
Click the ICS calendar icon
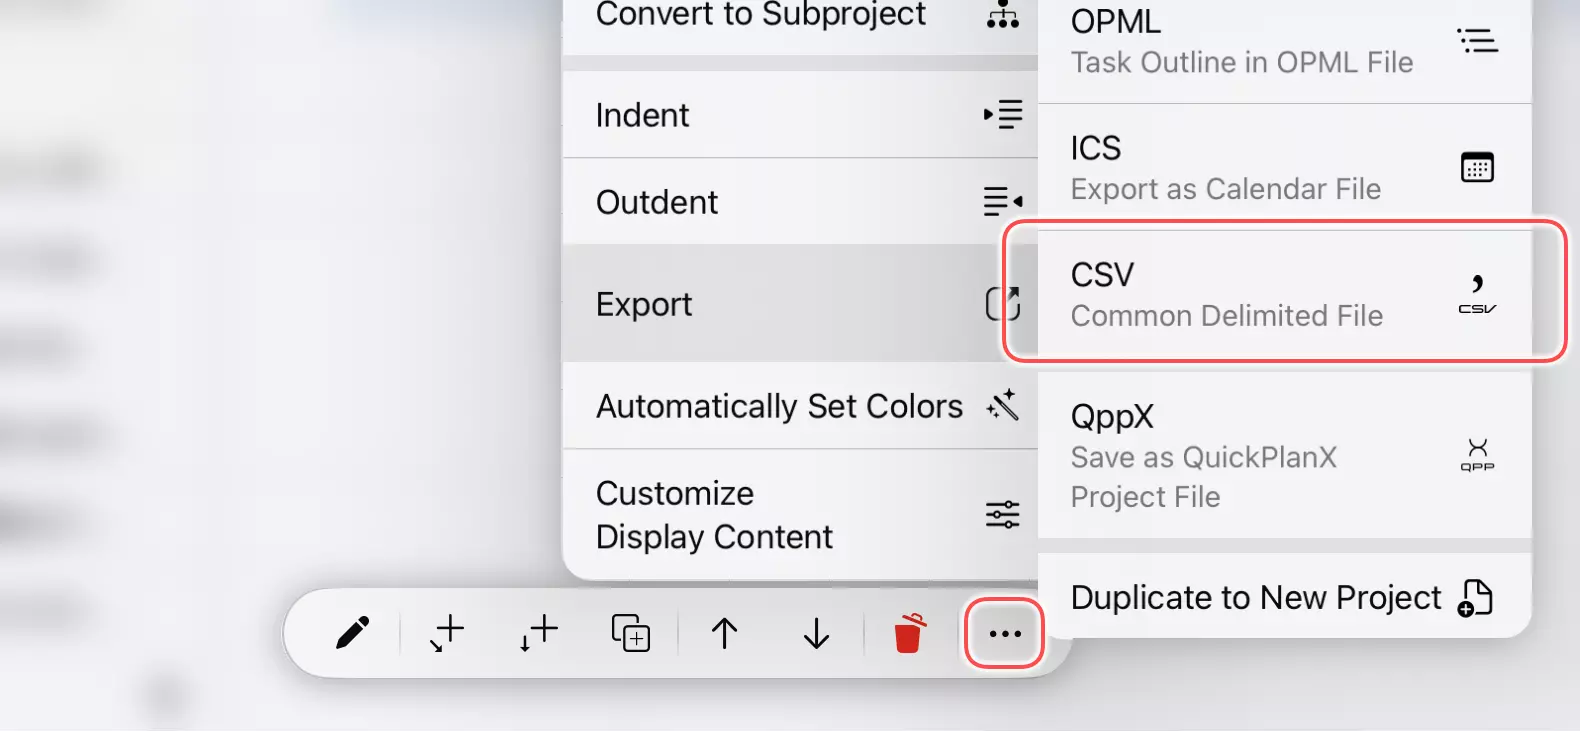coord(1477,167)
